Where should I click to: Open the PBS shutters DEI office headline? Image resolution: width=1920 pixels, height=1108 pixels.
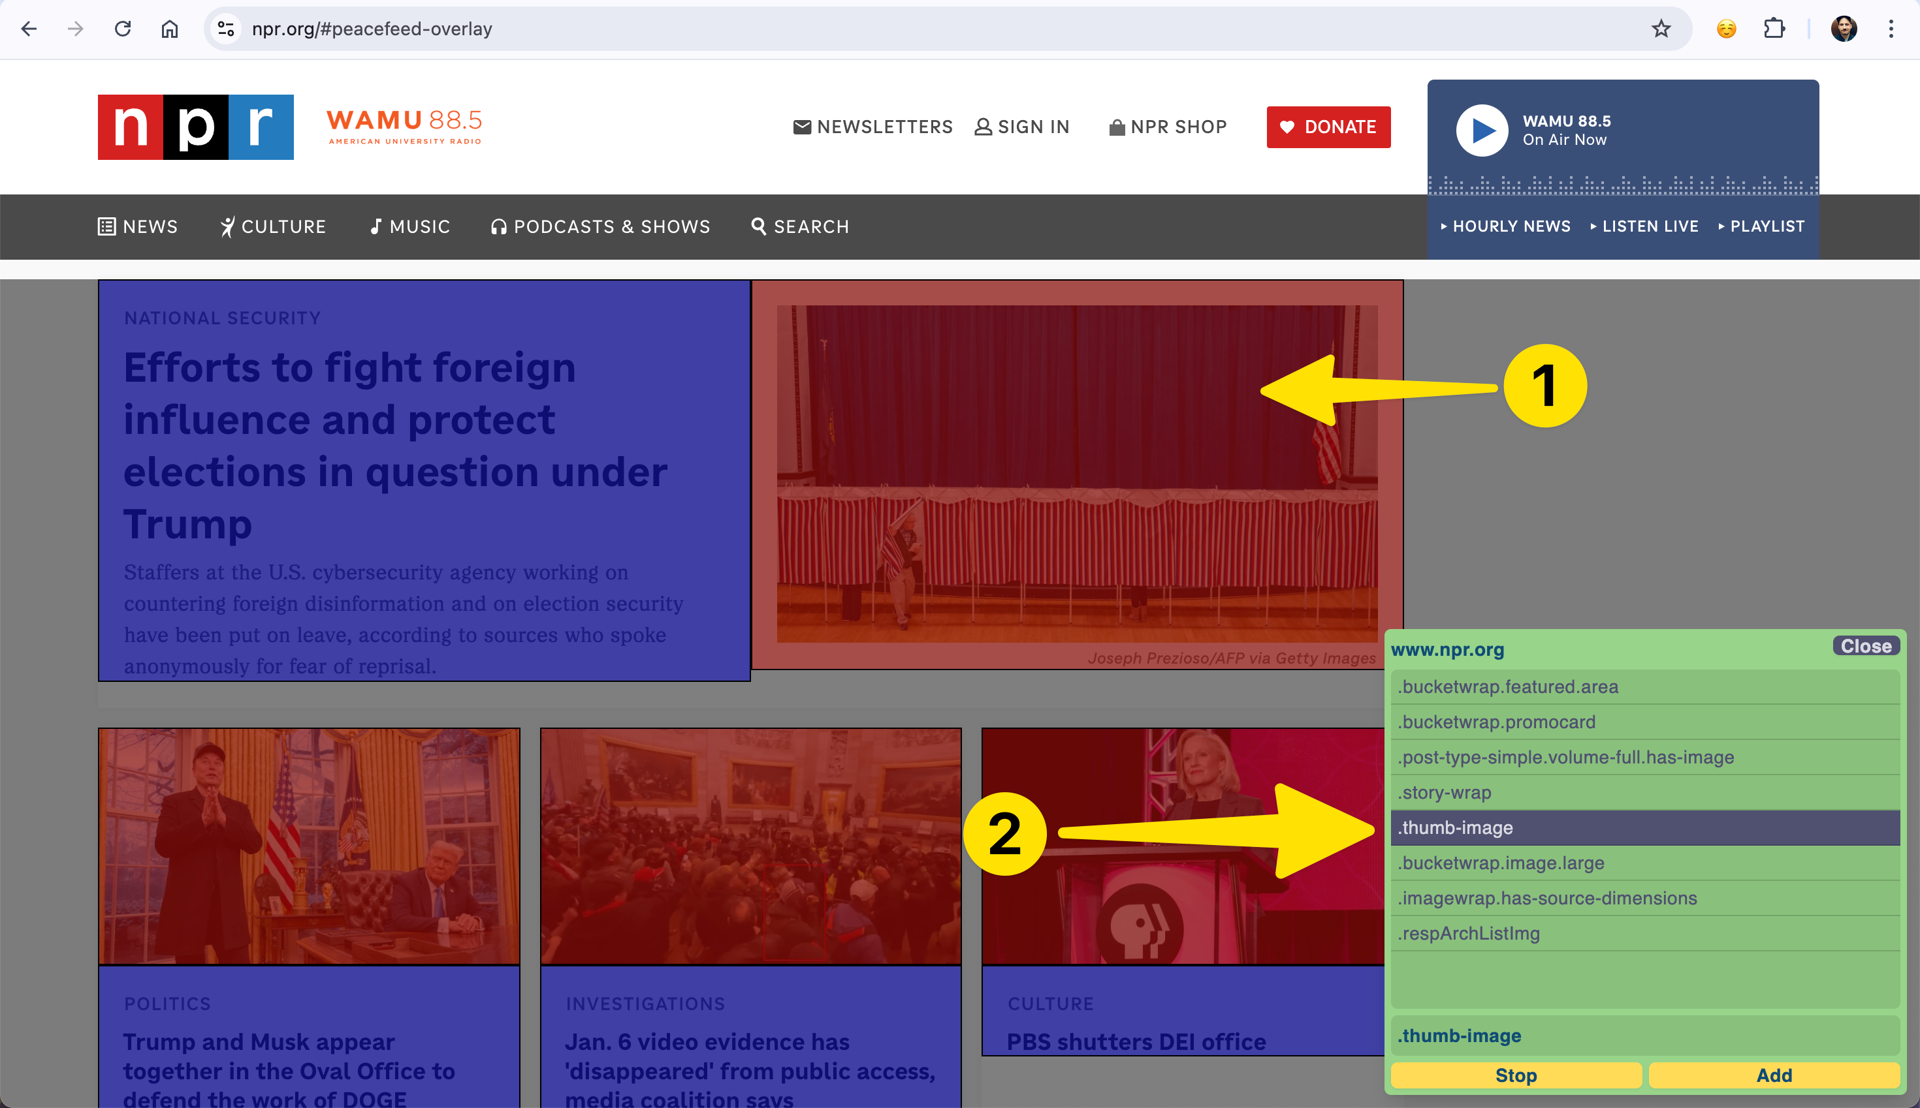click(1136, 1042)
